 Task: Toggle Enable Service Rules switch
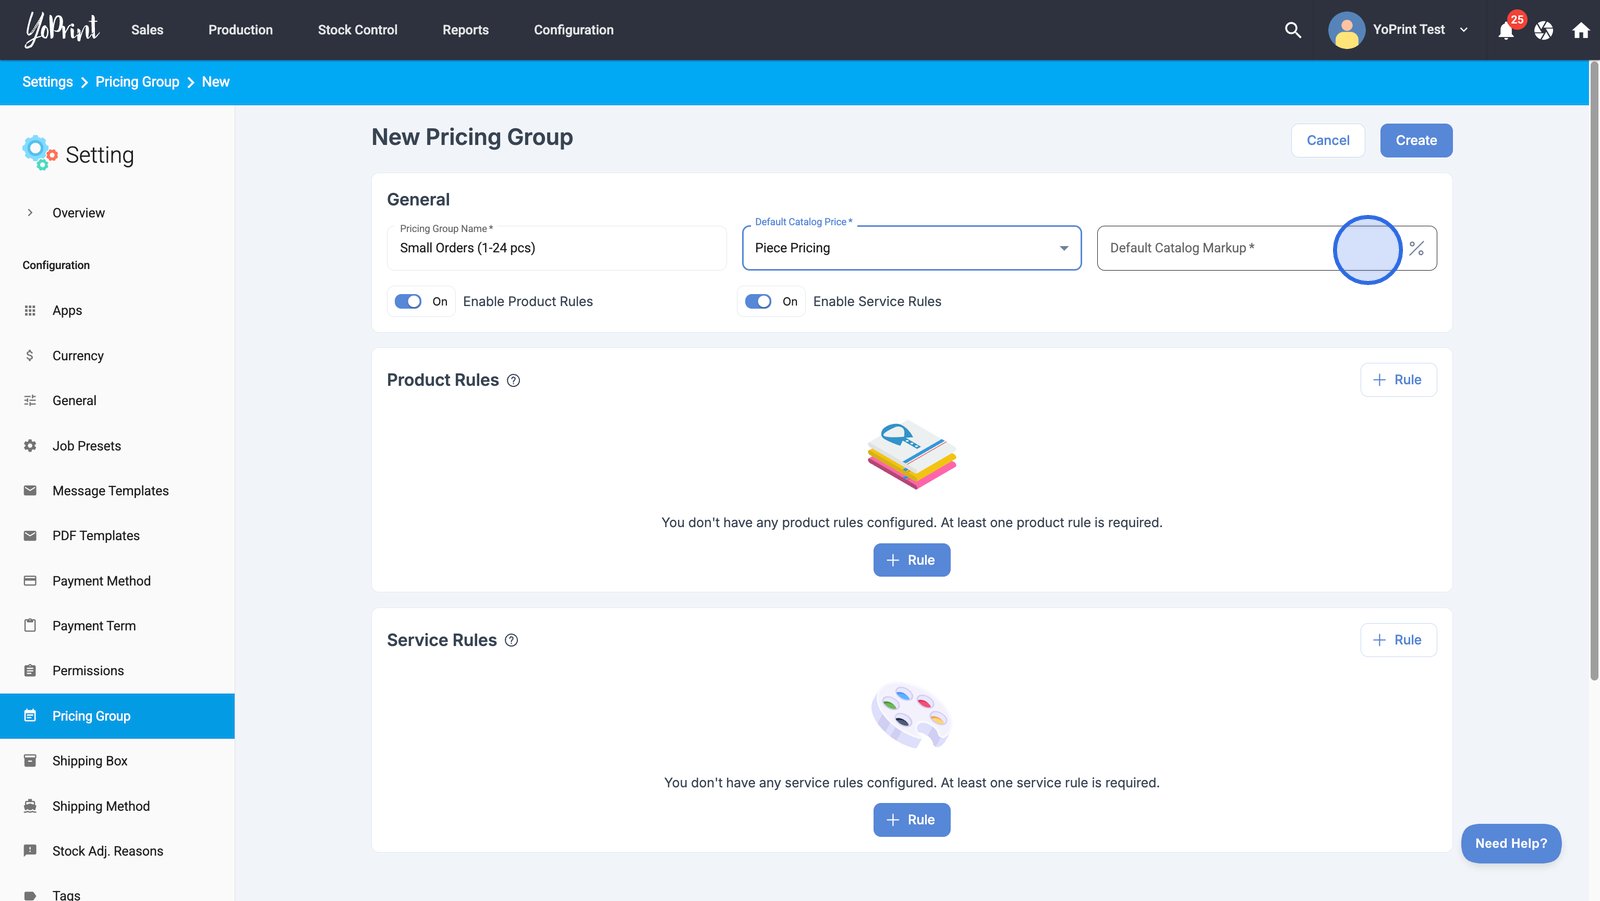point(758,301)
